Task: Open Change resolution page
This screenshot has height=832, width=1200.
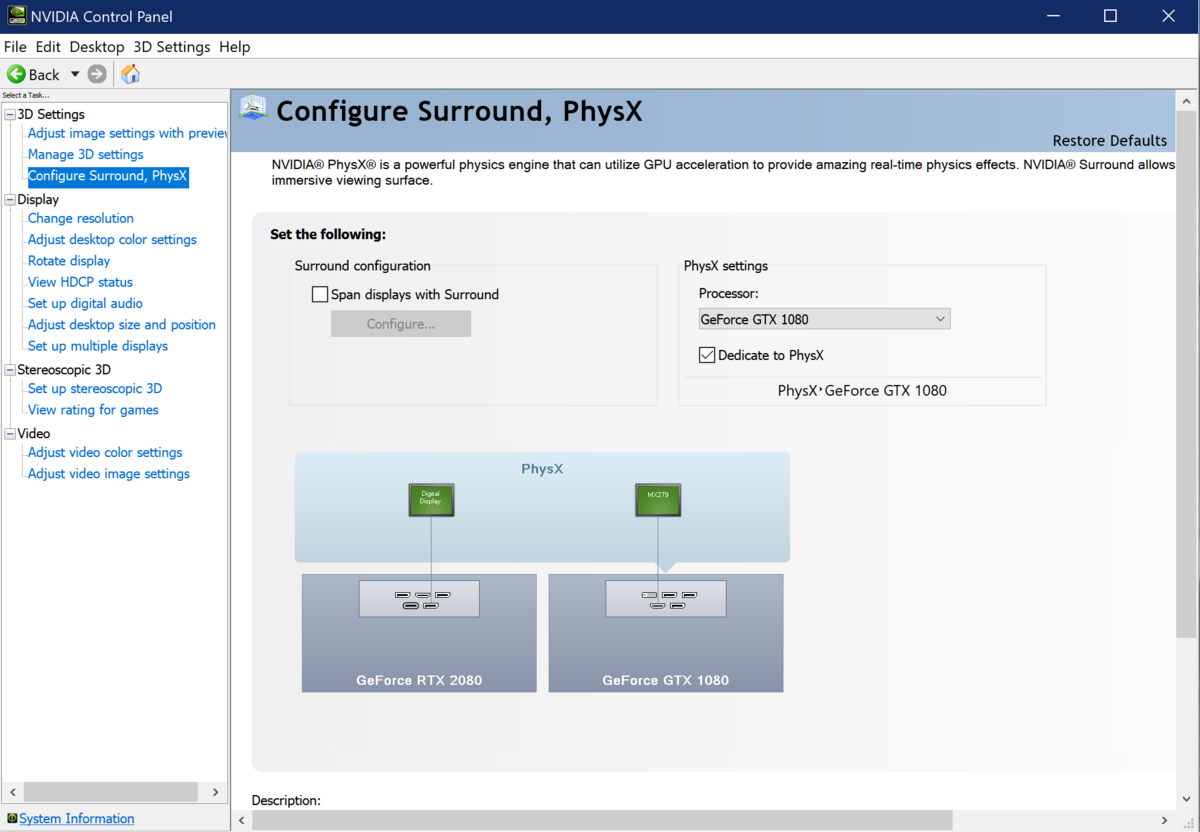Action: click(81, 218)
